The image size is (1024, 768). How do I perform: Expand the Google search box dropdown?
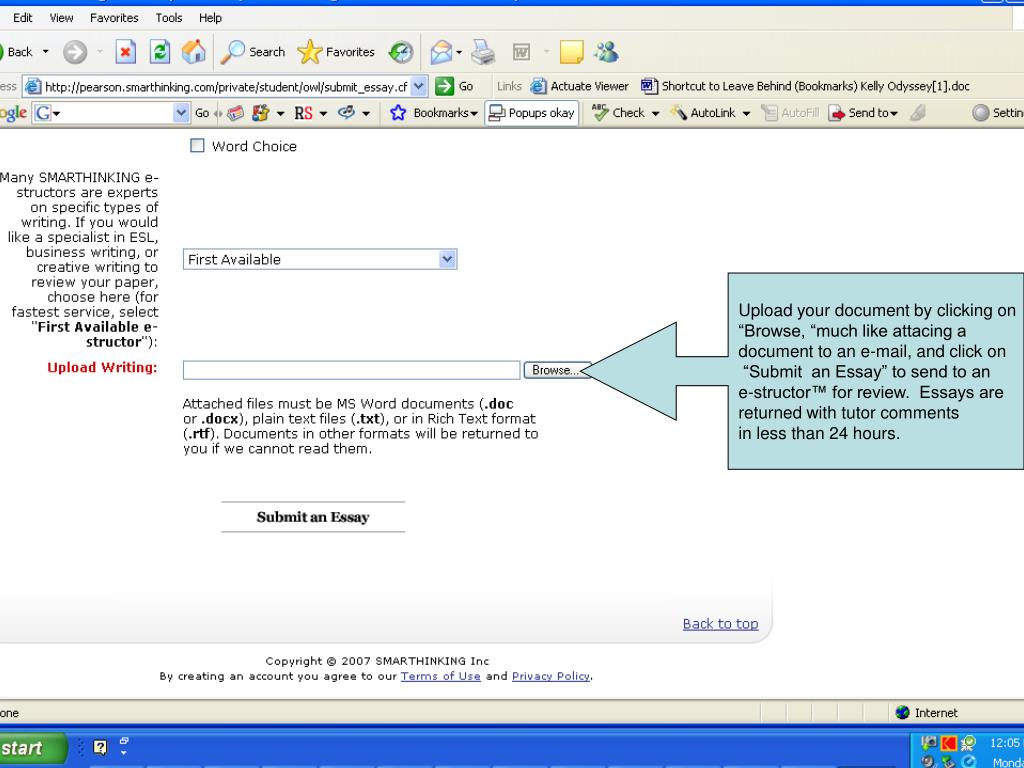181,113
